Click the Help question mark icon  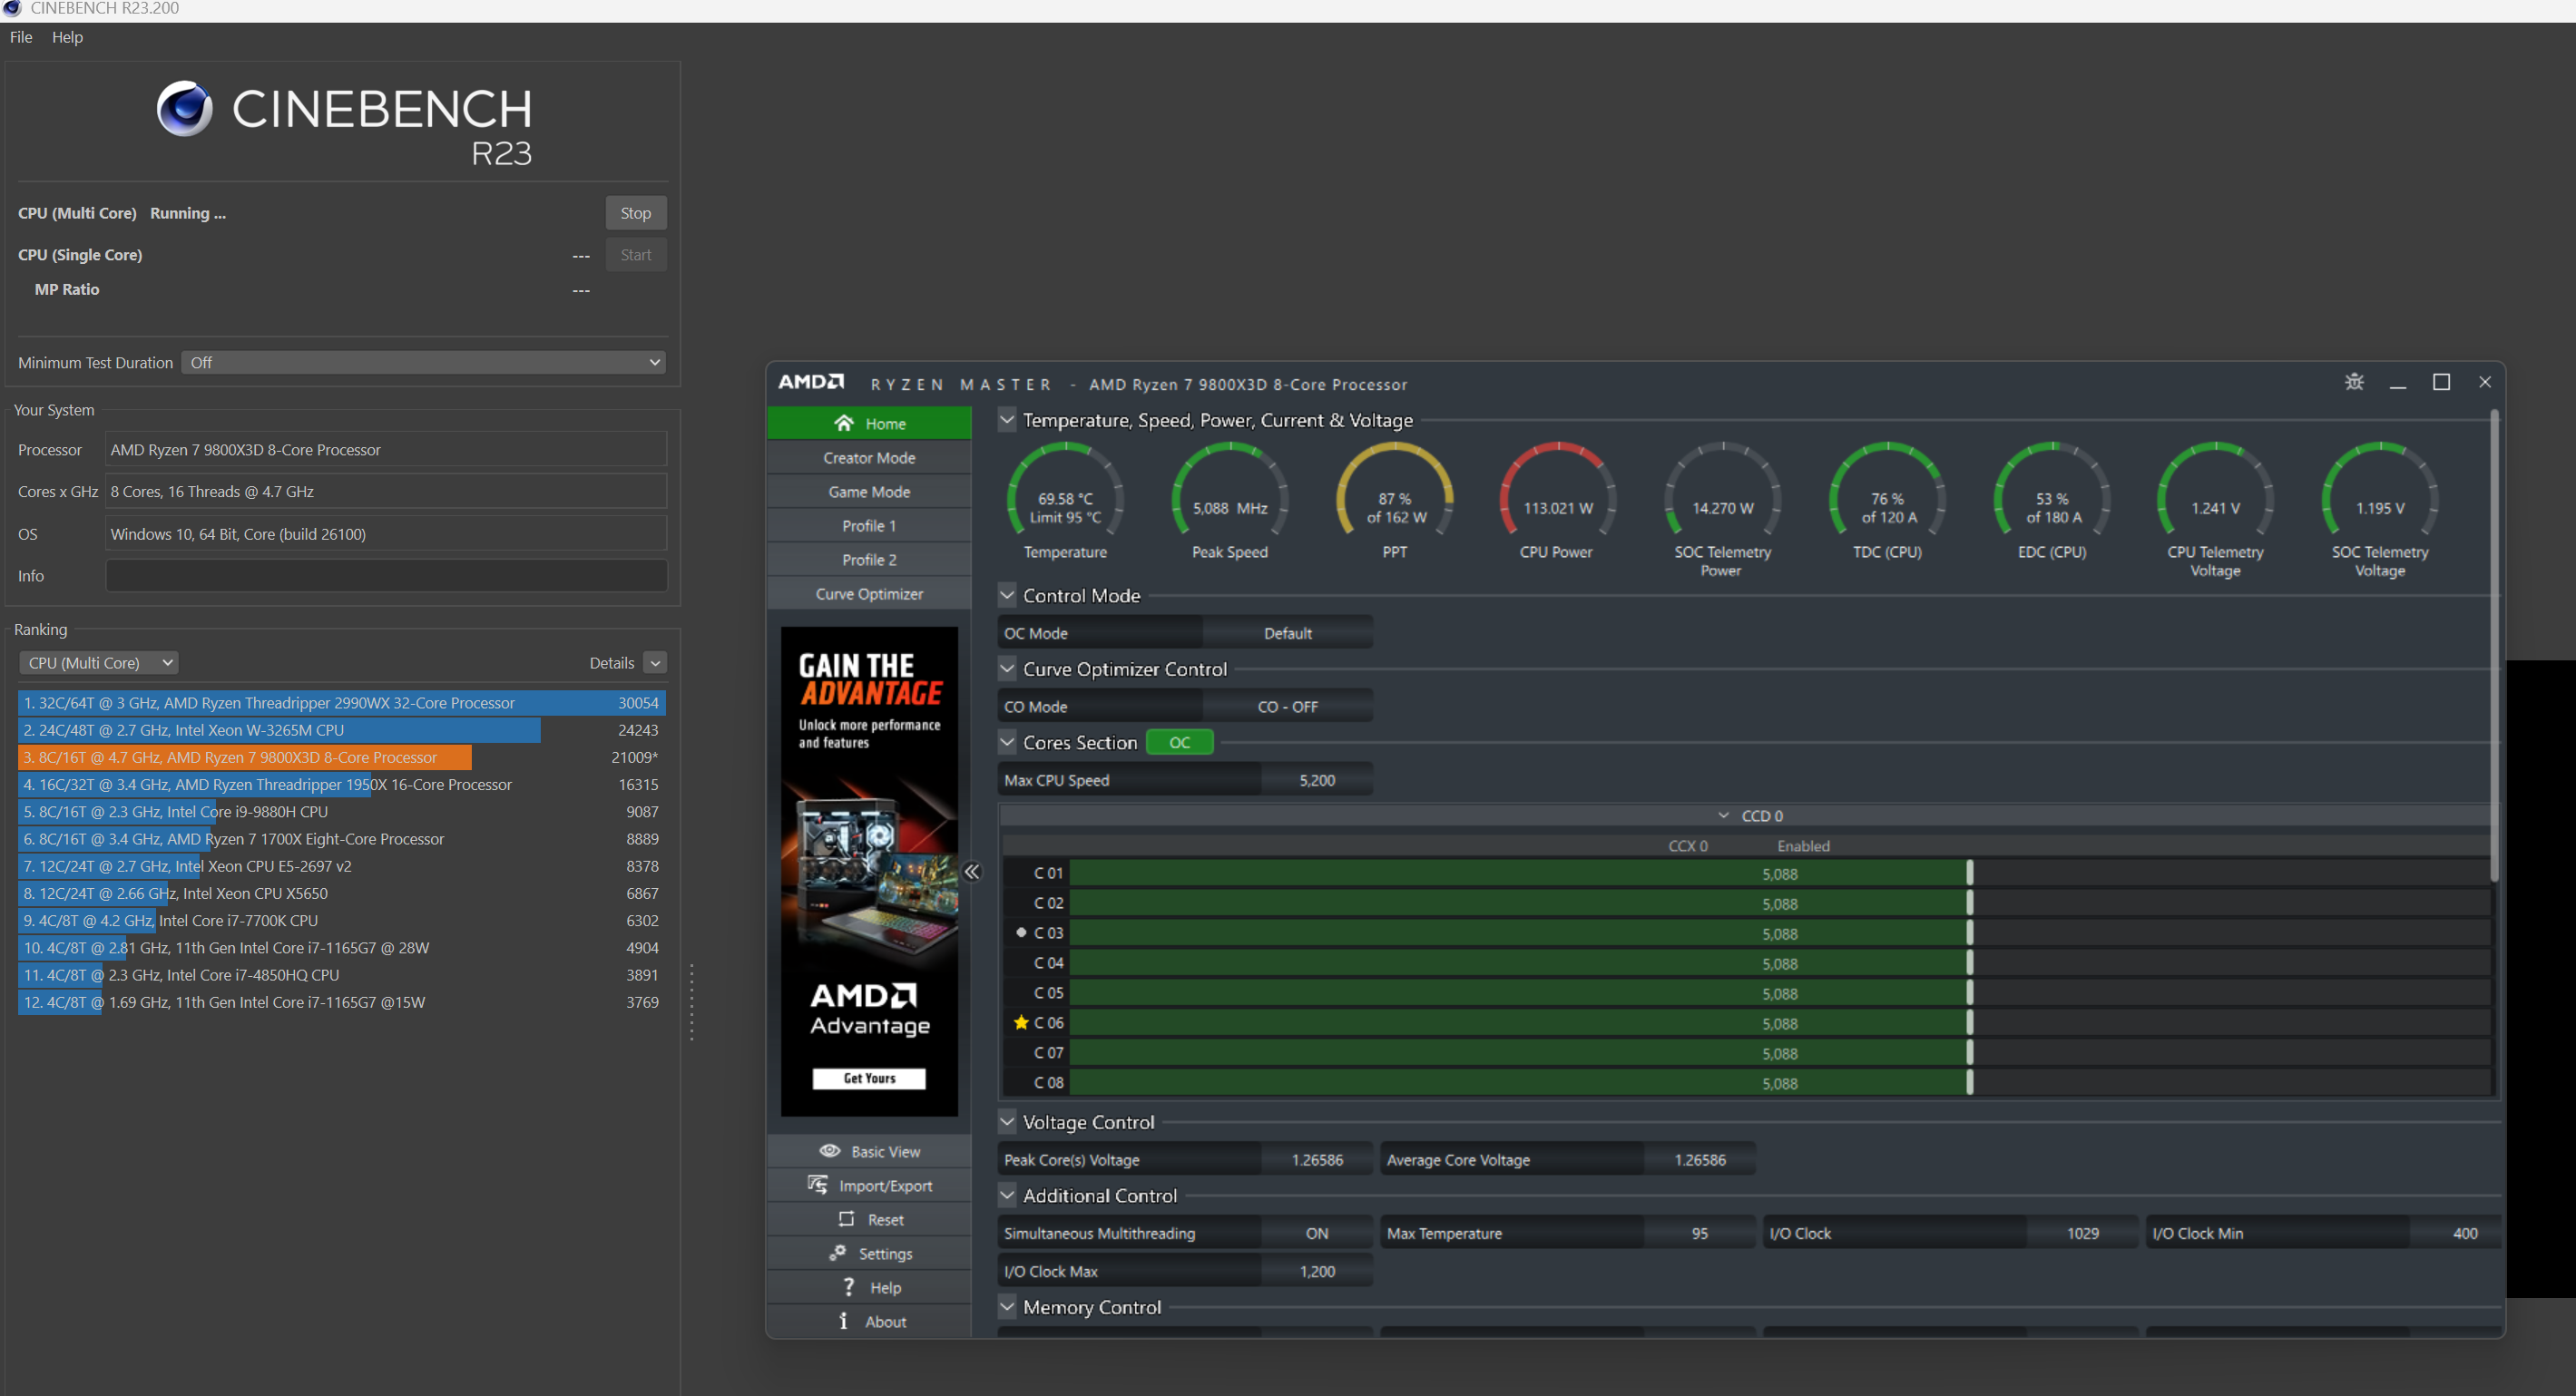(x=849, y=1286)
